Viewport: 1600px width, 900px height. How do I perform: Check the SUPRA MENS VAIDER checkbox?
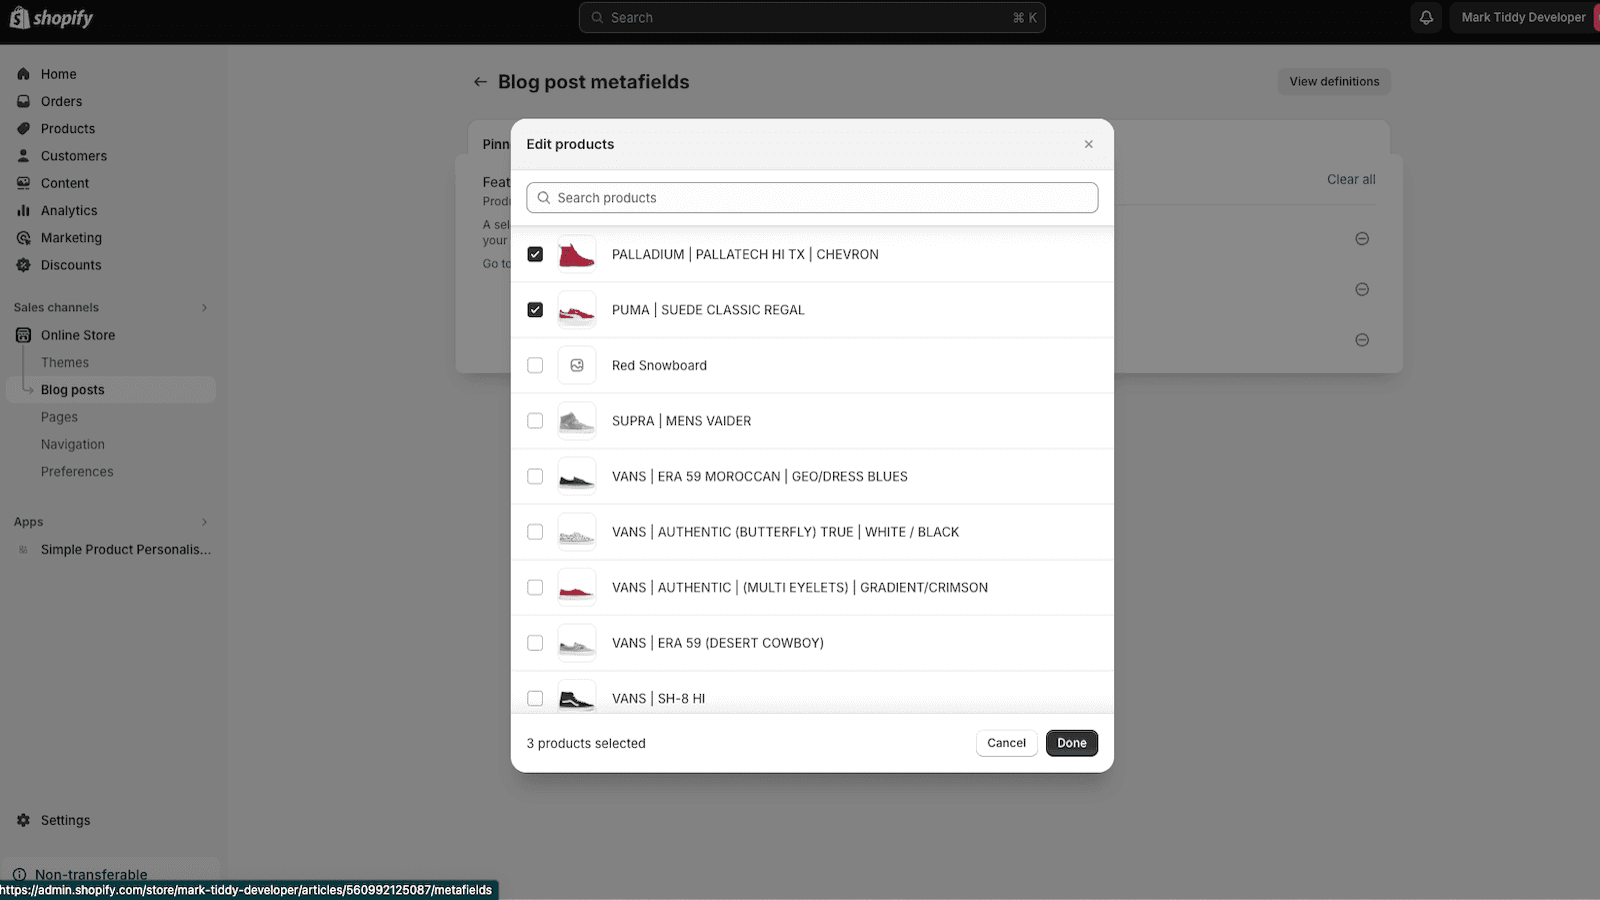535,421
